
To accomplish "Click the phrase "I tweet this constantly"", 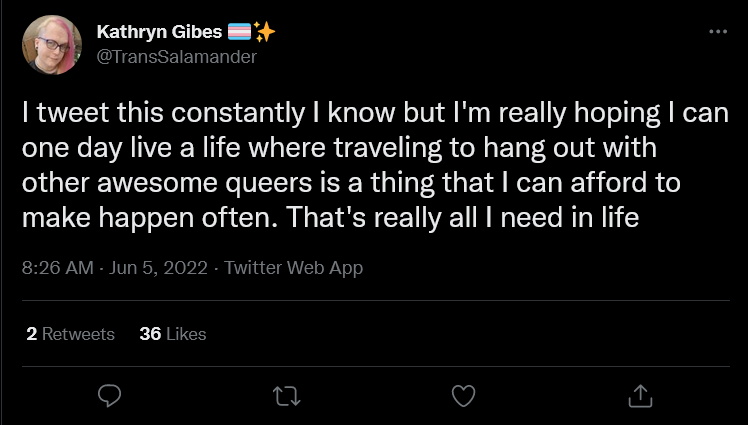I will [x=163, y=113].
